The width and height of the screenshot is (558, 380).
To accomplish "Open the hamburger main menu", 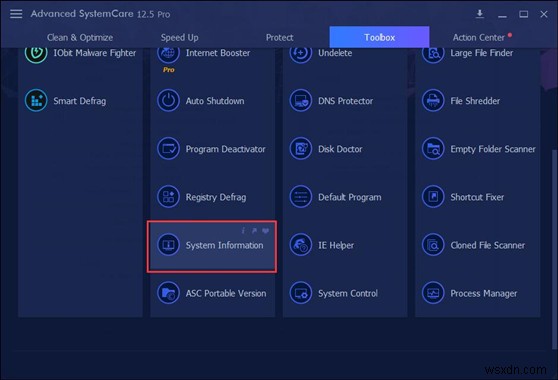I will [16, 14].
